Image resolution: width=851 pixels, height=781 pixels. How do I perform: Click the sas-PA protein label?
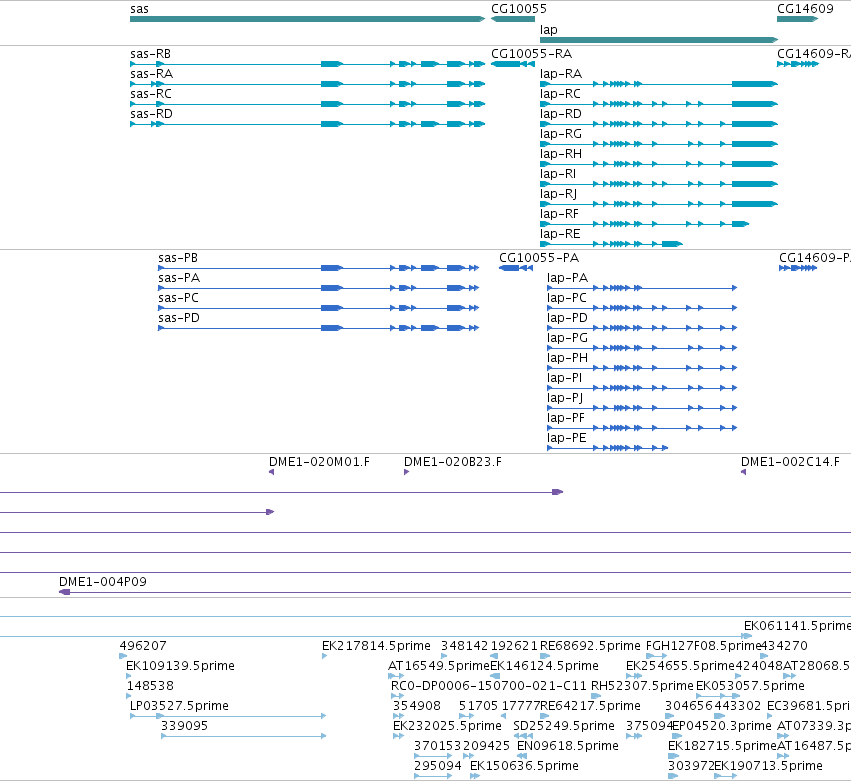pos(179,278)
